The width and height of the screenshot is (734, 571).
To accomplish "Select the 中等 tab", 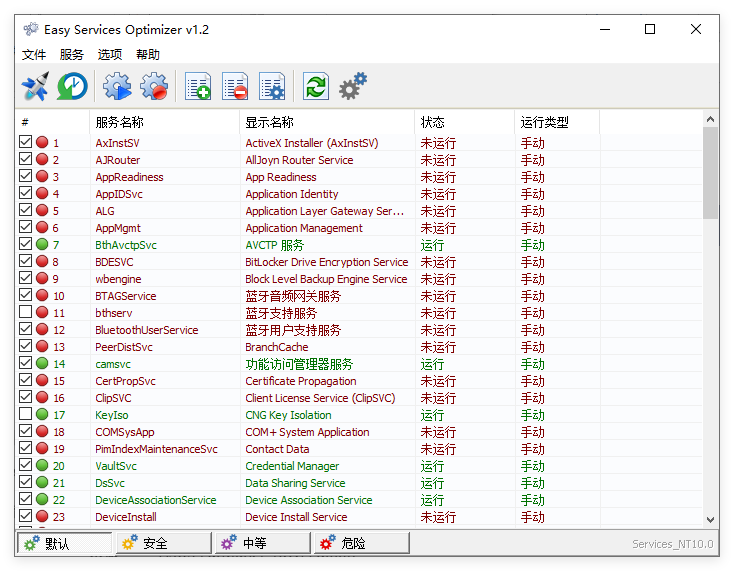I will tap(263, 543).
